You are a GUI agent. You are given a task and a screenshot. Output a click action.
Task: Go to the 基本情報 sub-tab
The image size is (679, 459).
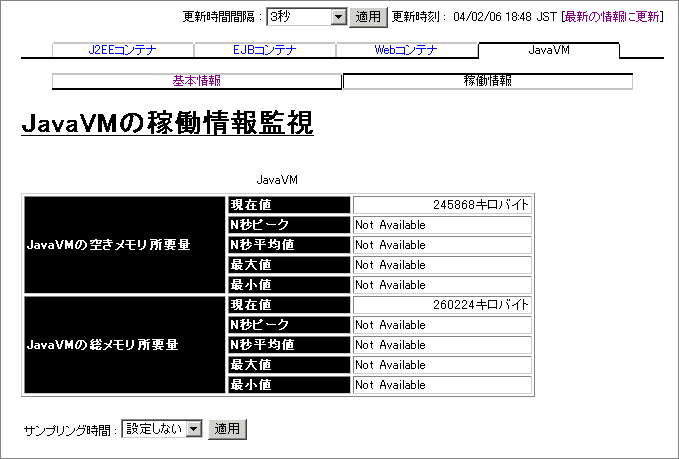pos(197,81)
